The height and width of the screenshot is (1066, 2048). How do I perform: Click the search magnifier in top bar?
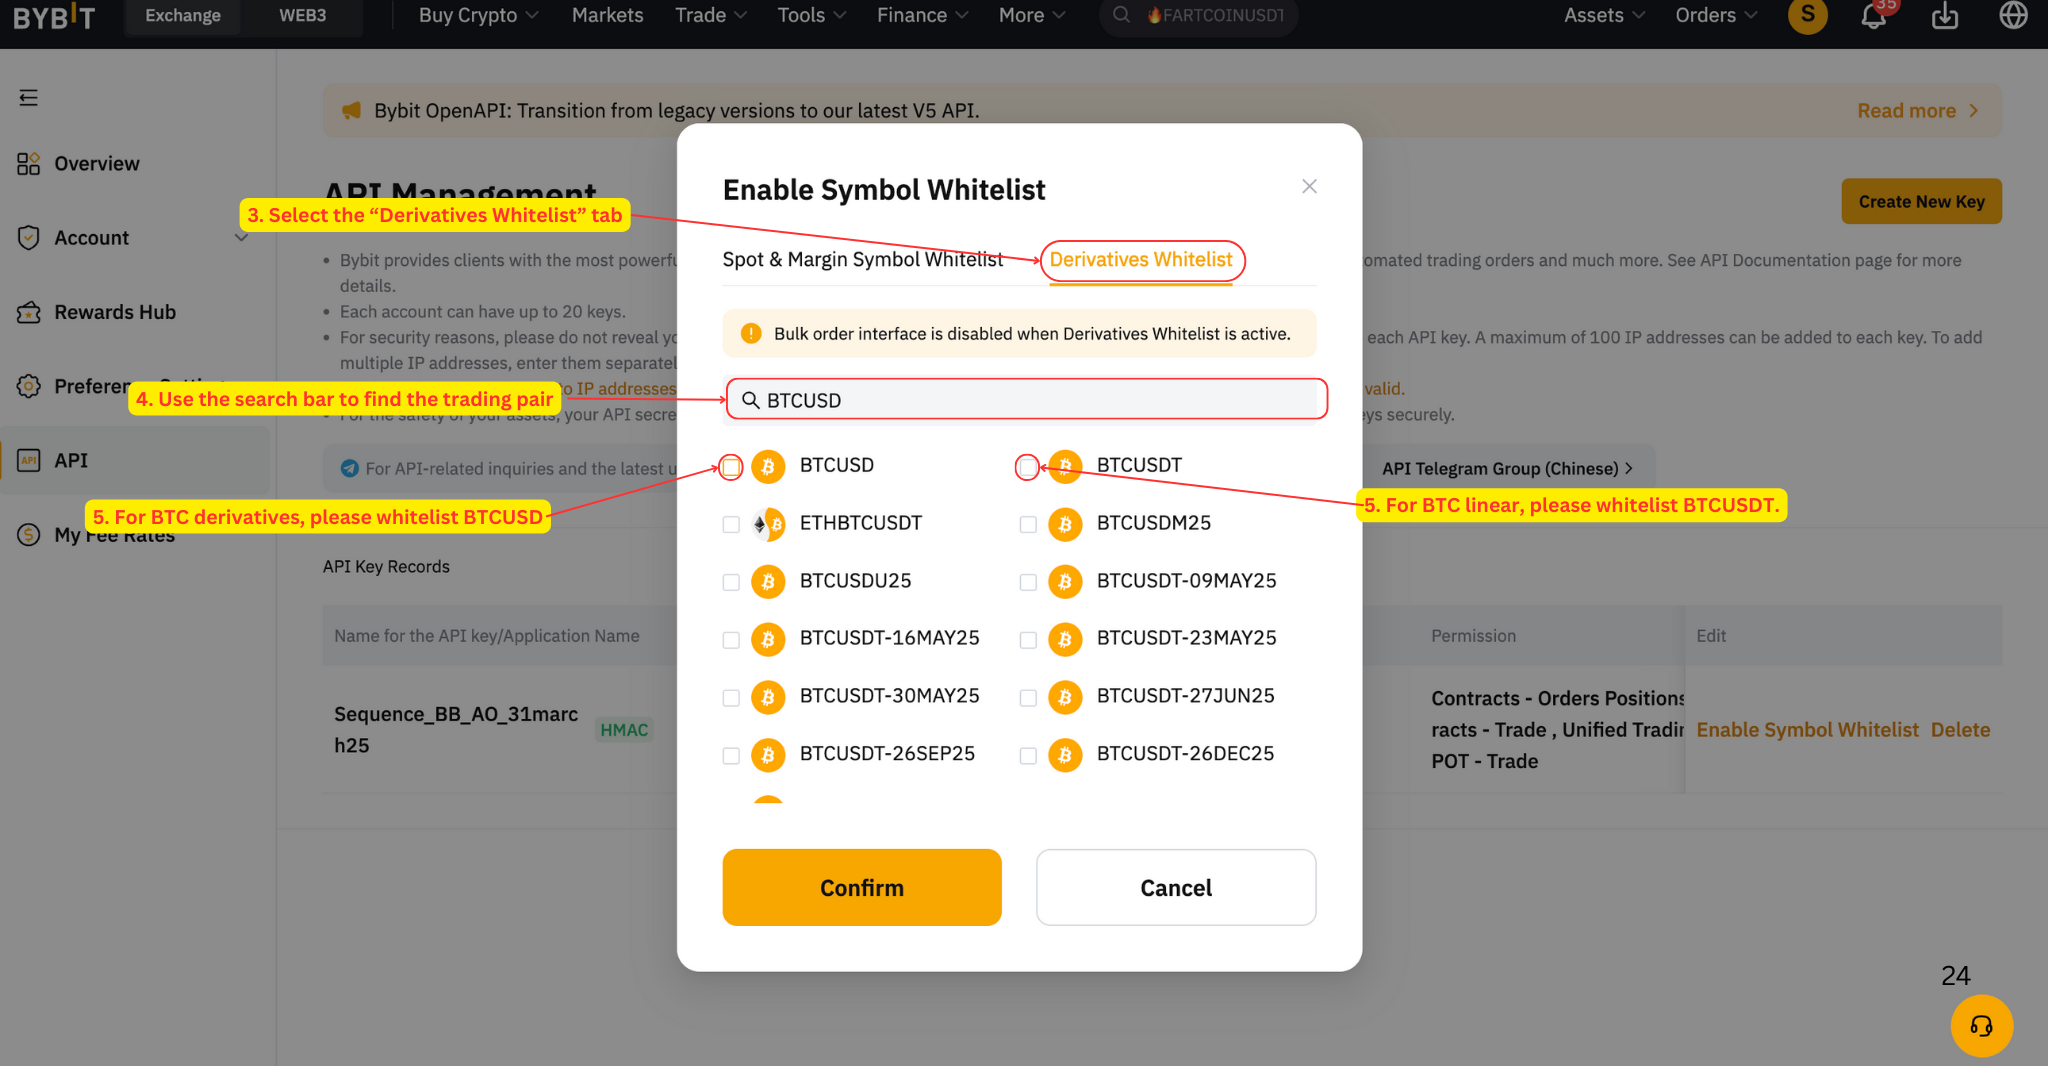(x=1121, y=15)
